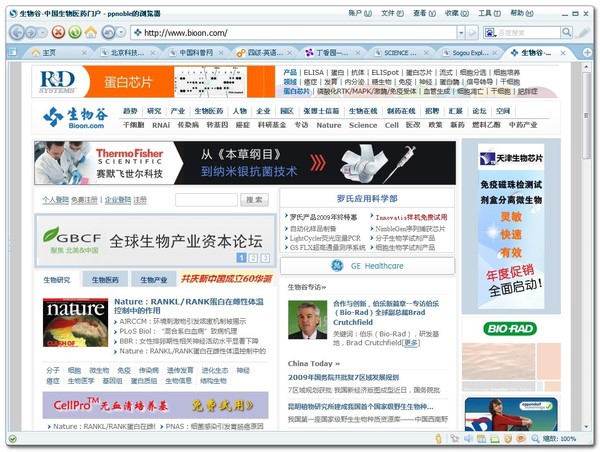Viewport: 600px width, 452px height.
Task: Click the 生物谷 Bioon.com logo
Action: coord(75,117)
